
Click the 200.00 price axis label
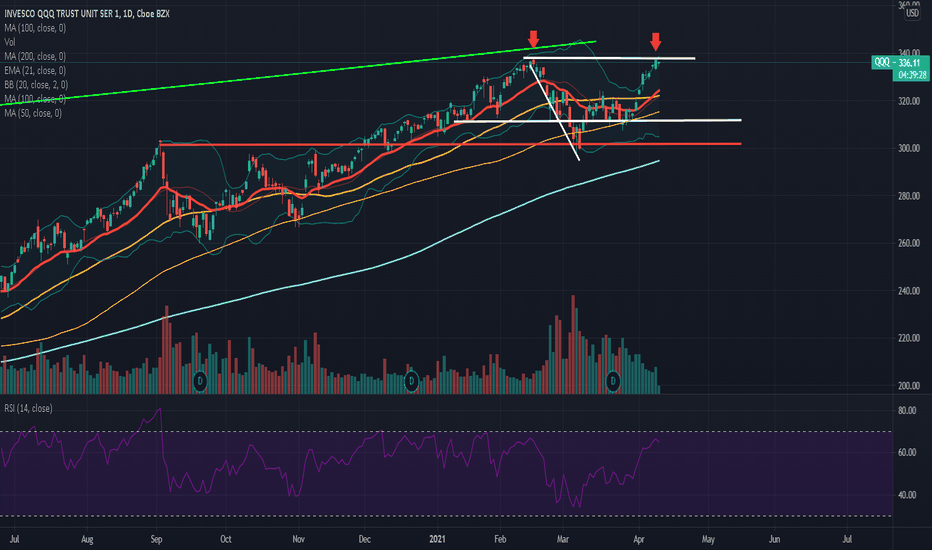tap(908, 385)
